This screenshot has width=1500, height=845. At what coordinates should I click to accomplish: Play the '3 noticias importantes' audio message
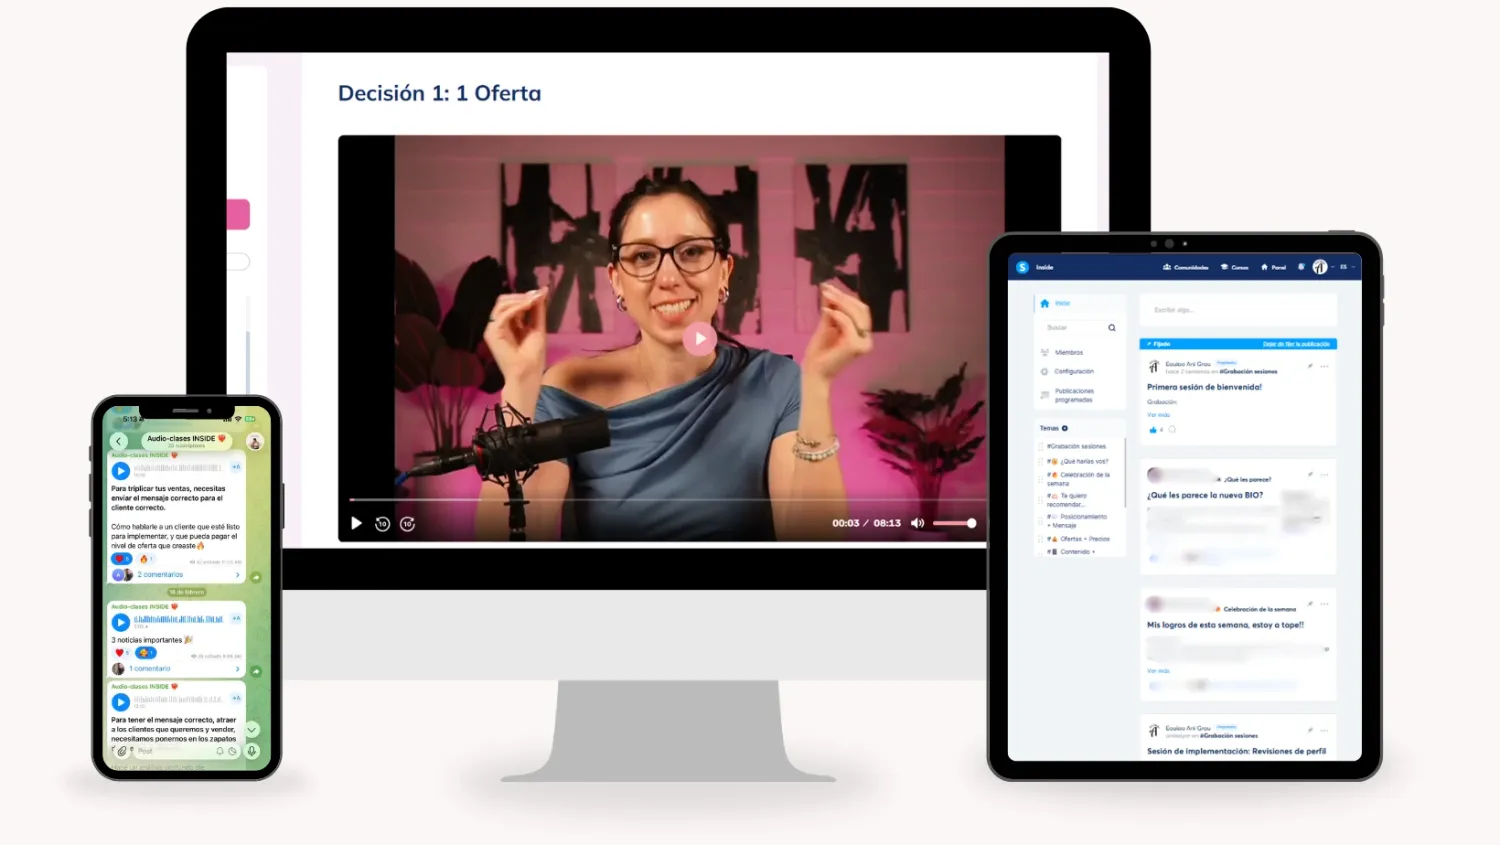pyautogui.click(x=121, y=622)
